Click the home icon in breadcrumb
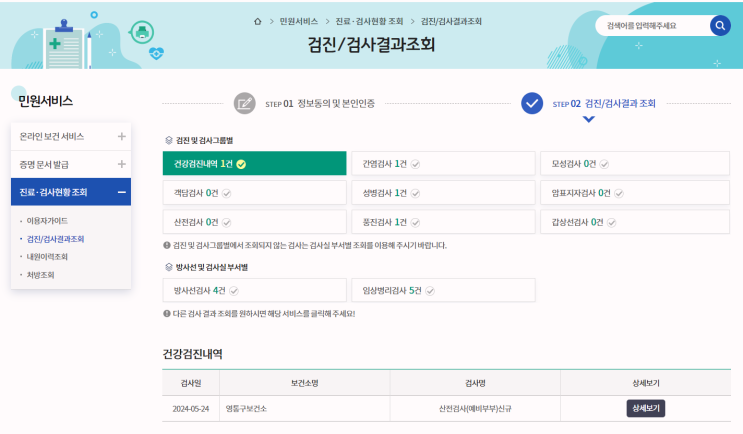Viewport: 743px width, 434px height. coord(258,21)
